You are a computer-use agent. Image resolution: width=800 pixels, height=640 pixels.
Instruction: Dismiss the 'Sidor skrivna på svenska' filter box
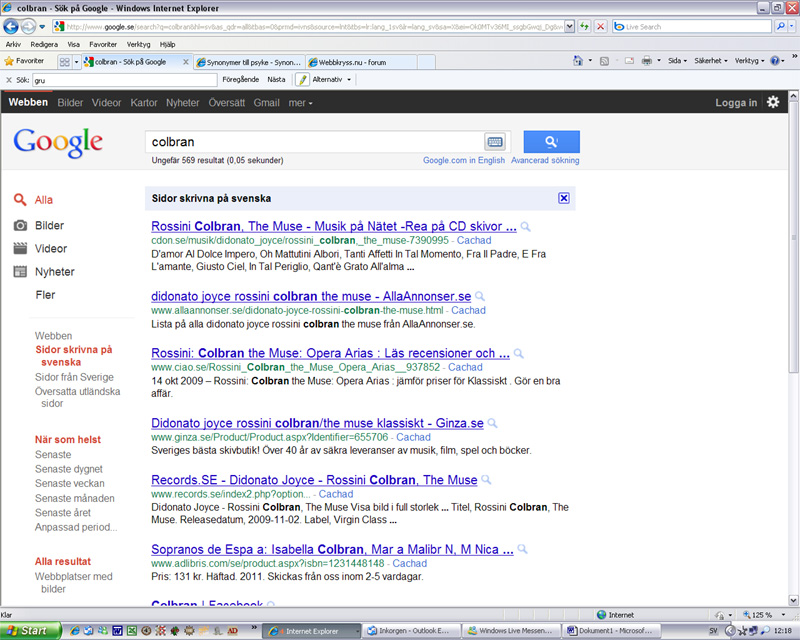564,198
